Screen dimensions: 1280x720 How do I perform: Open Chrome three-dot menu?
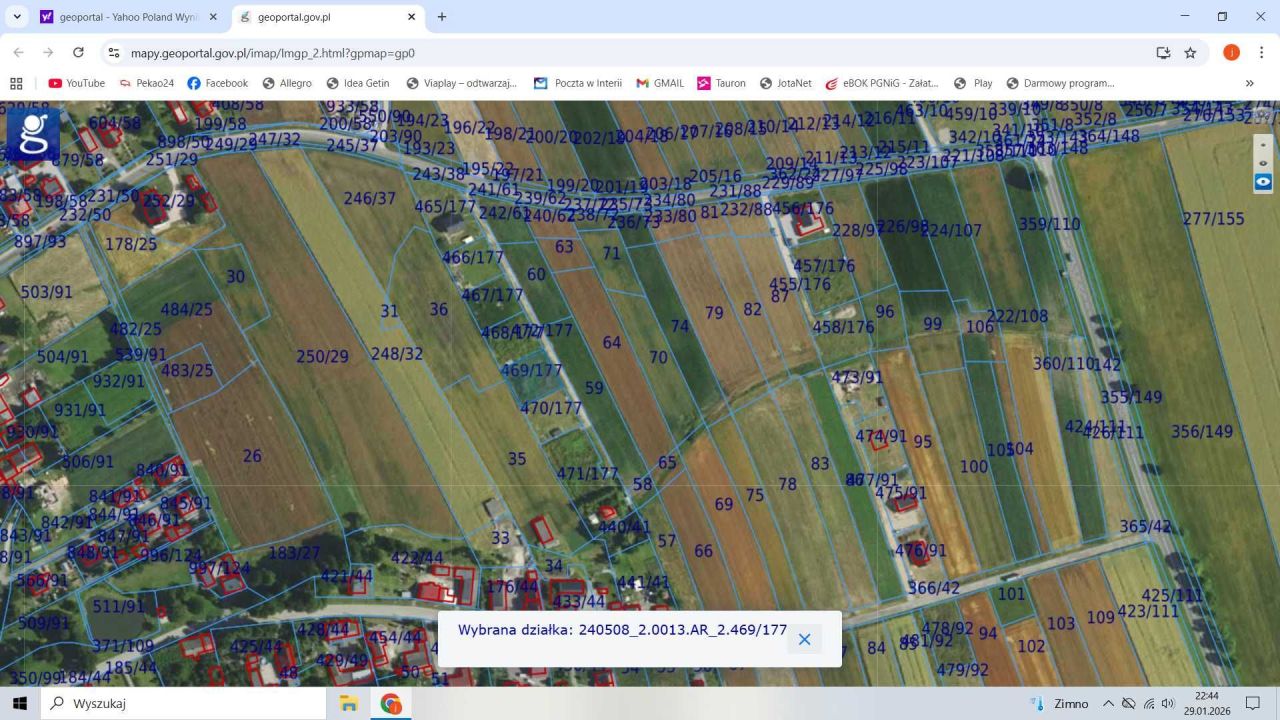(x=1261, y=53)
